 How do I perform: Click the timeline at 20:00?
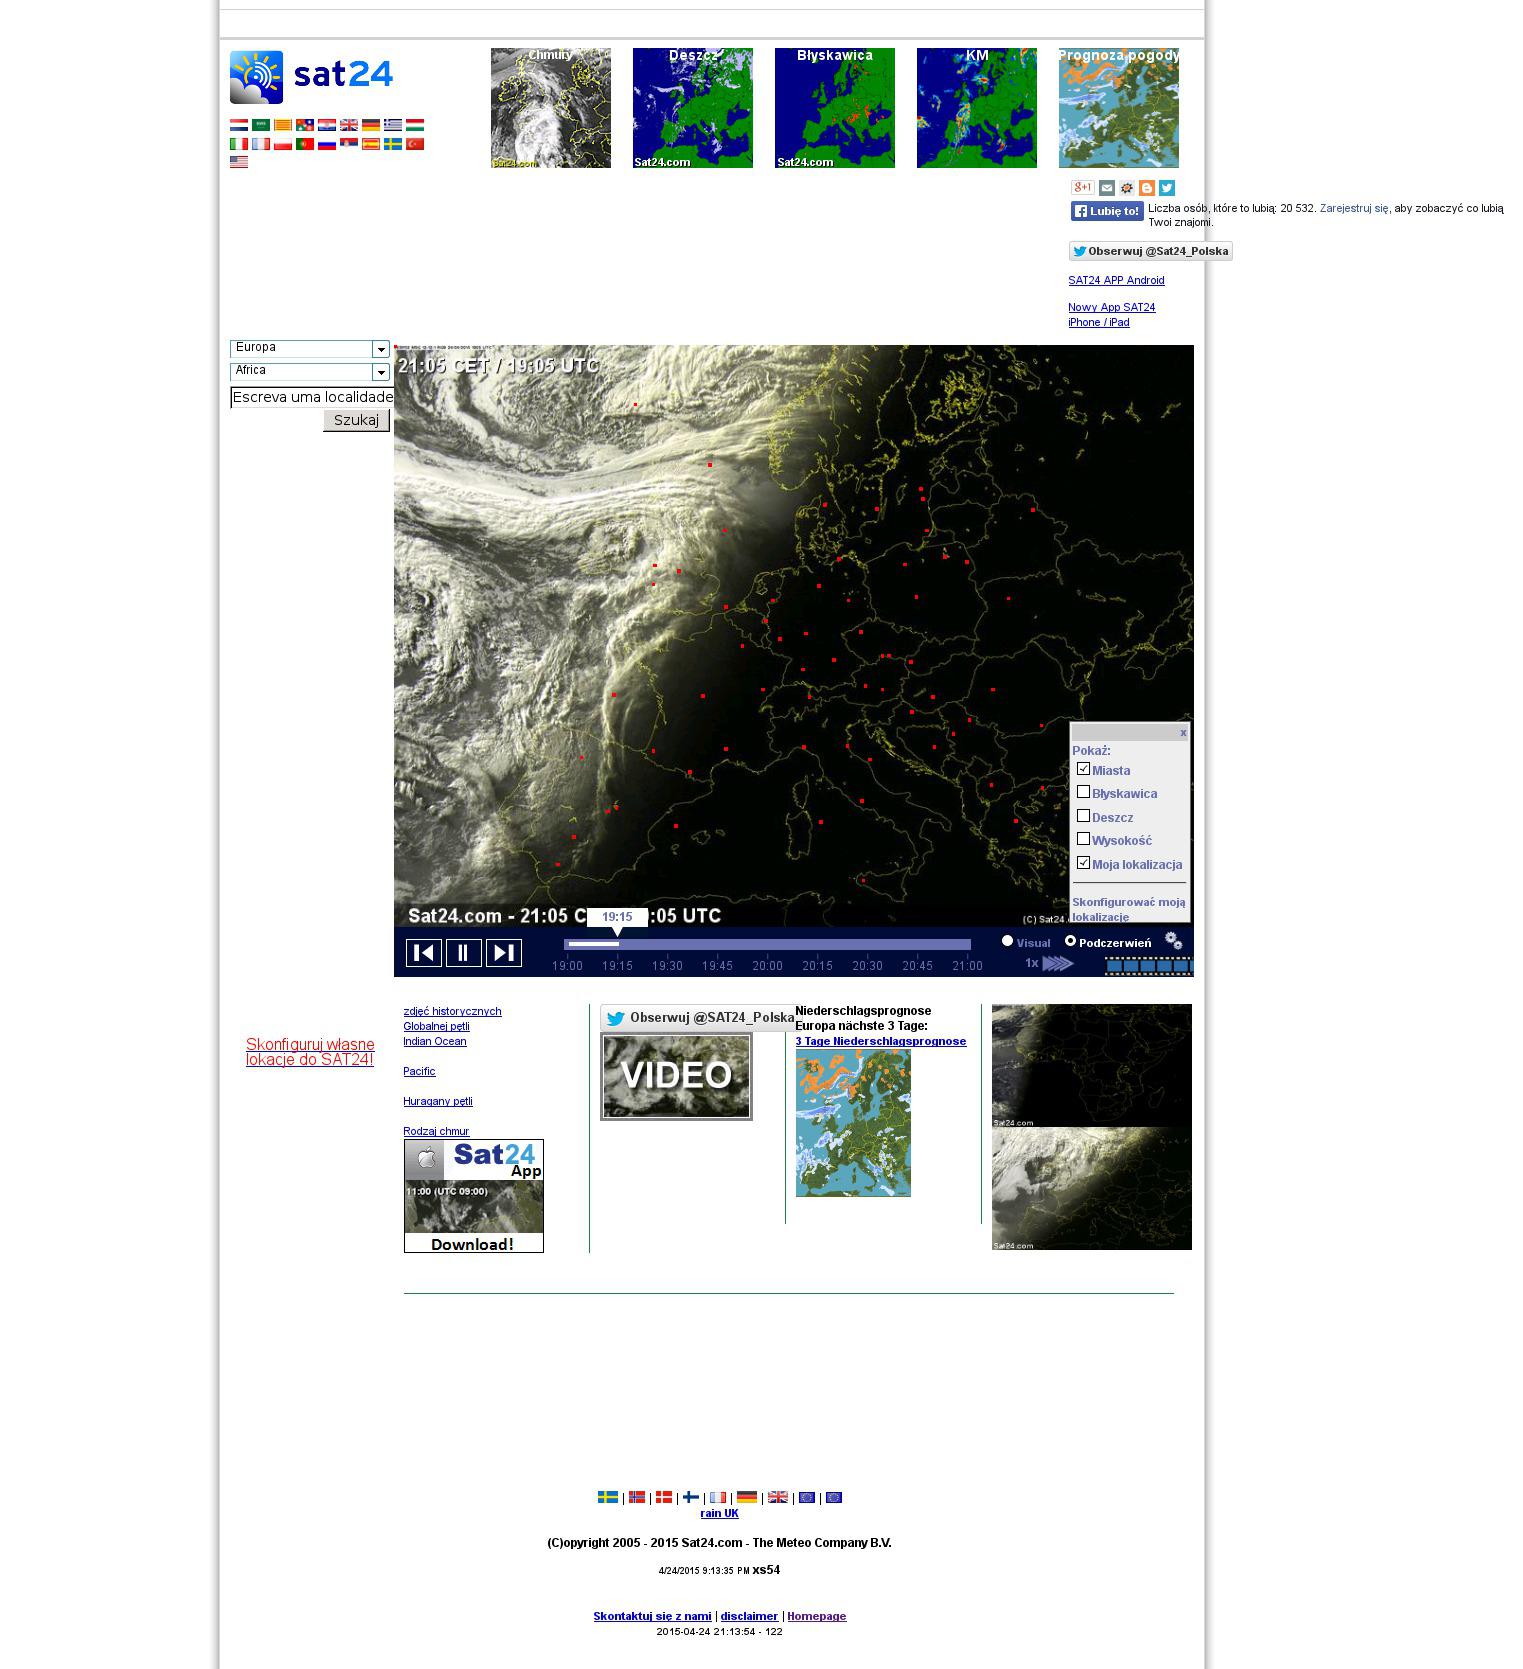pyautogui.click(x=767, y=944)
